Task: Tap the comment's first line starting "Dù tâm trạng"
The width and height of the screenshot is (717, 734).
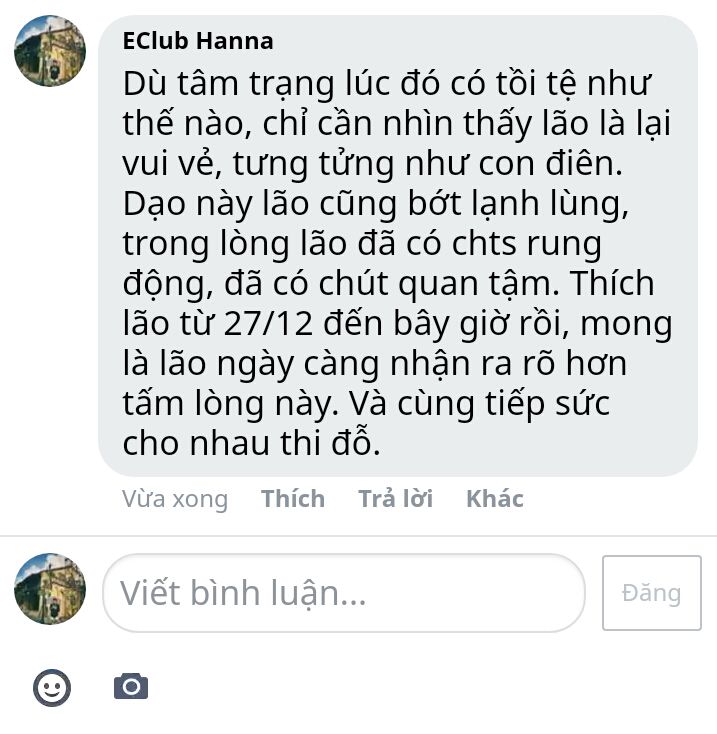Action: pos(387,84)
